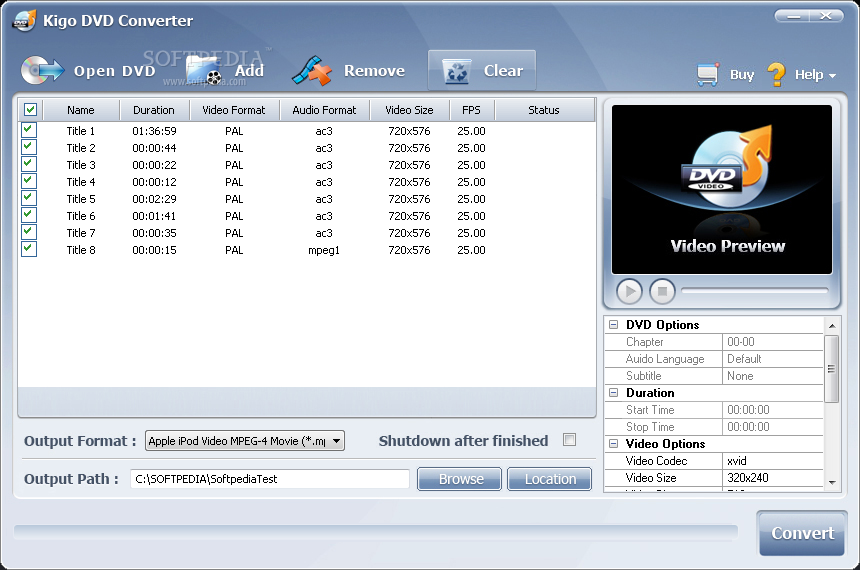The width and height of the screenshot is (860, 570).
Task: Collapse the Duration section
Action: point(614,393)
